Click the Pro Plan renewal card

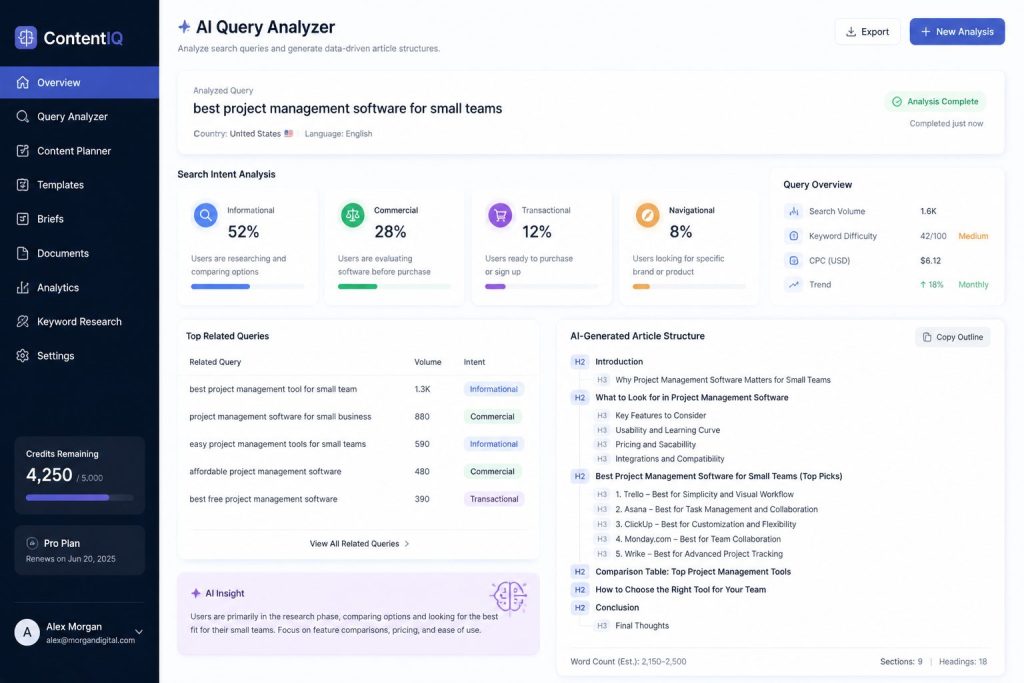[80, 550]
